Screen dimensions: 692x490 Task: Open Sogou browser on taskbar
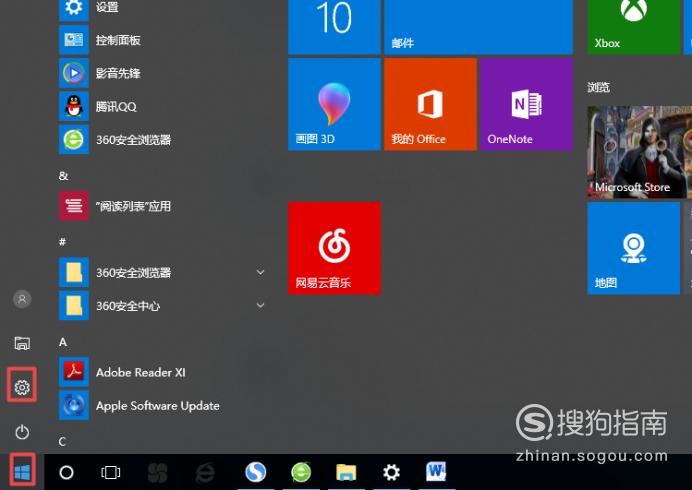(x=256, y=472)
